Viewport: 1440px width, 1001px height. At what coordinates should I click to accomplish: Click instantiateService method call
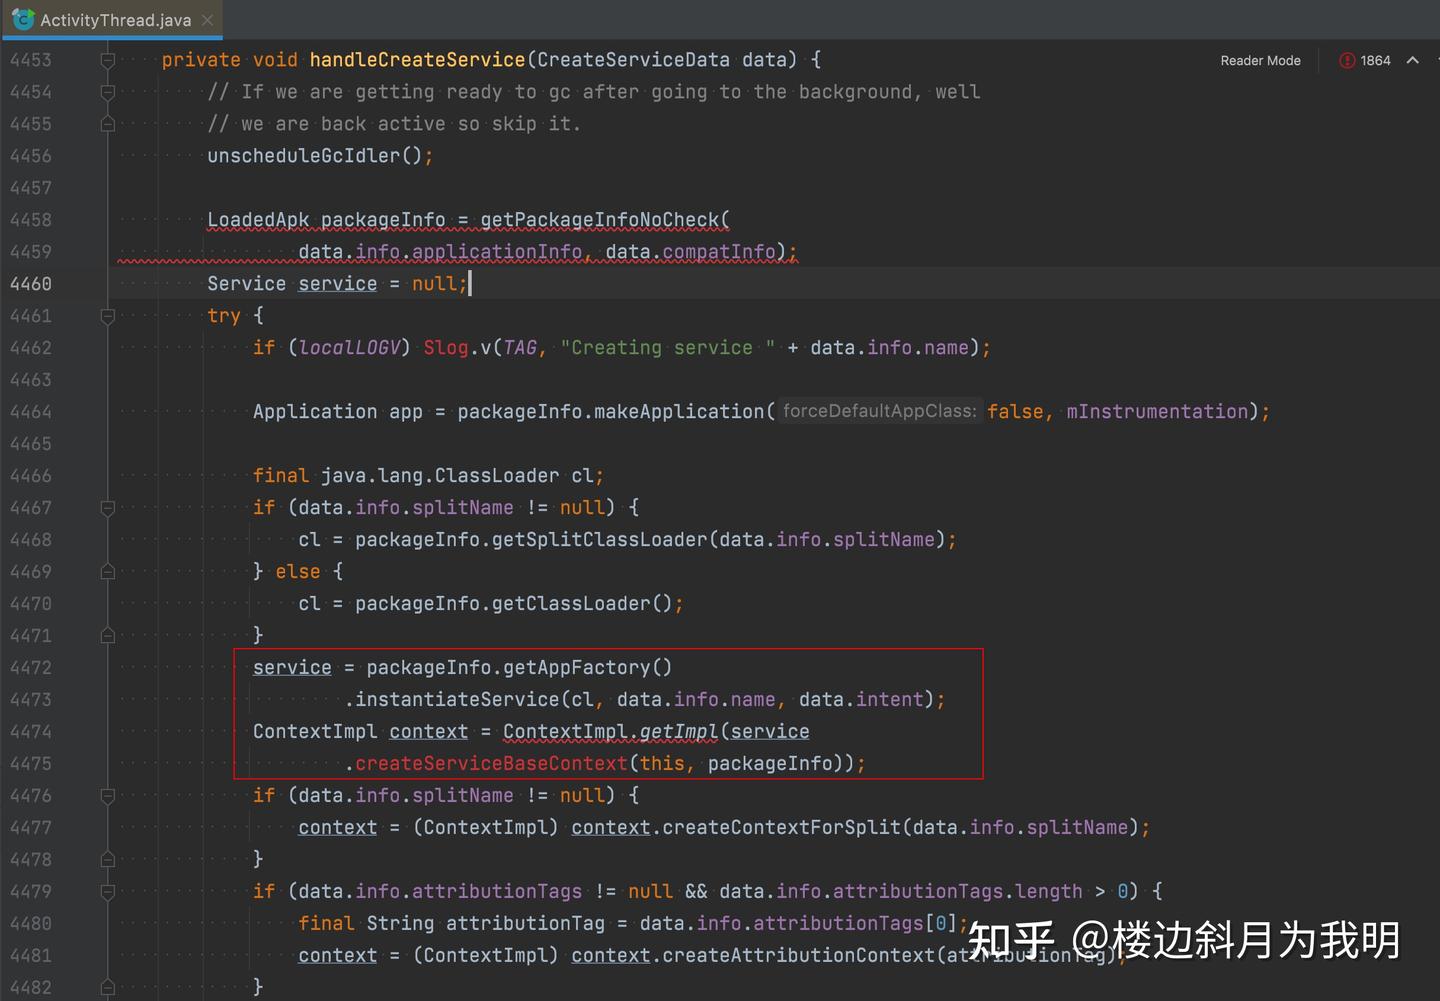457,700
